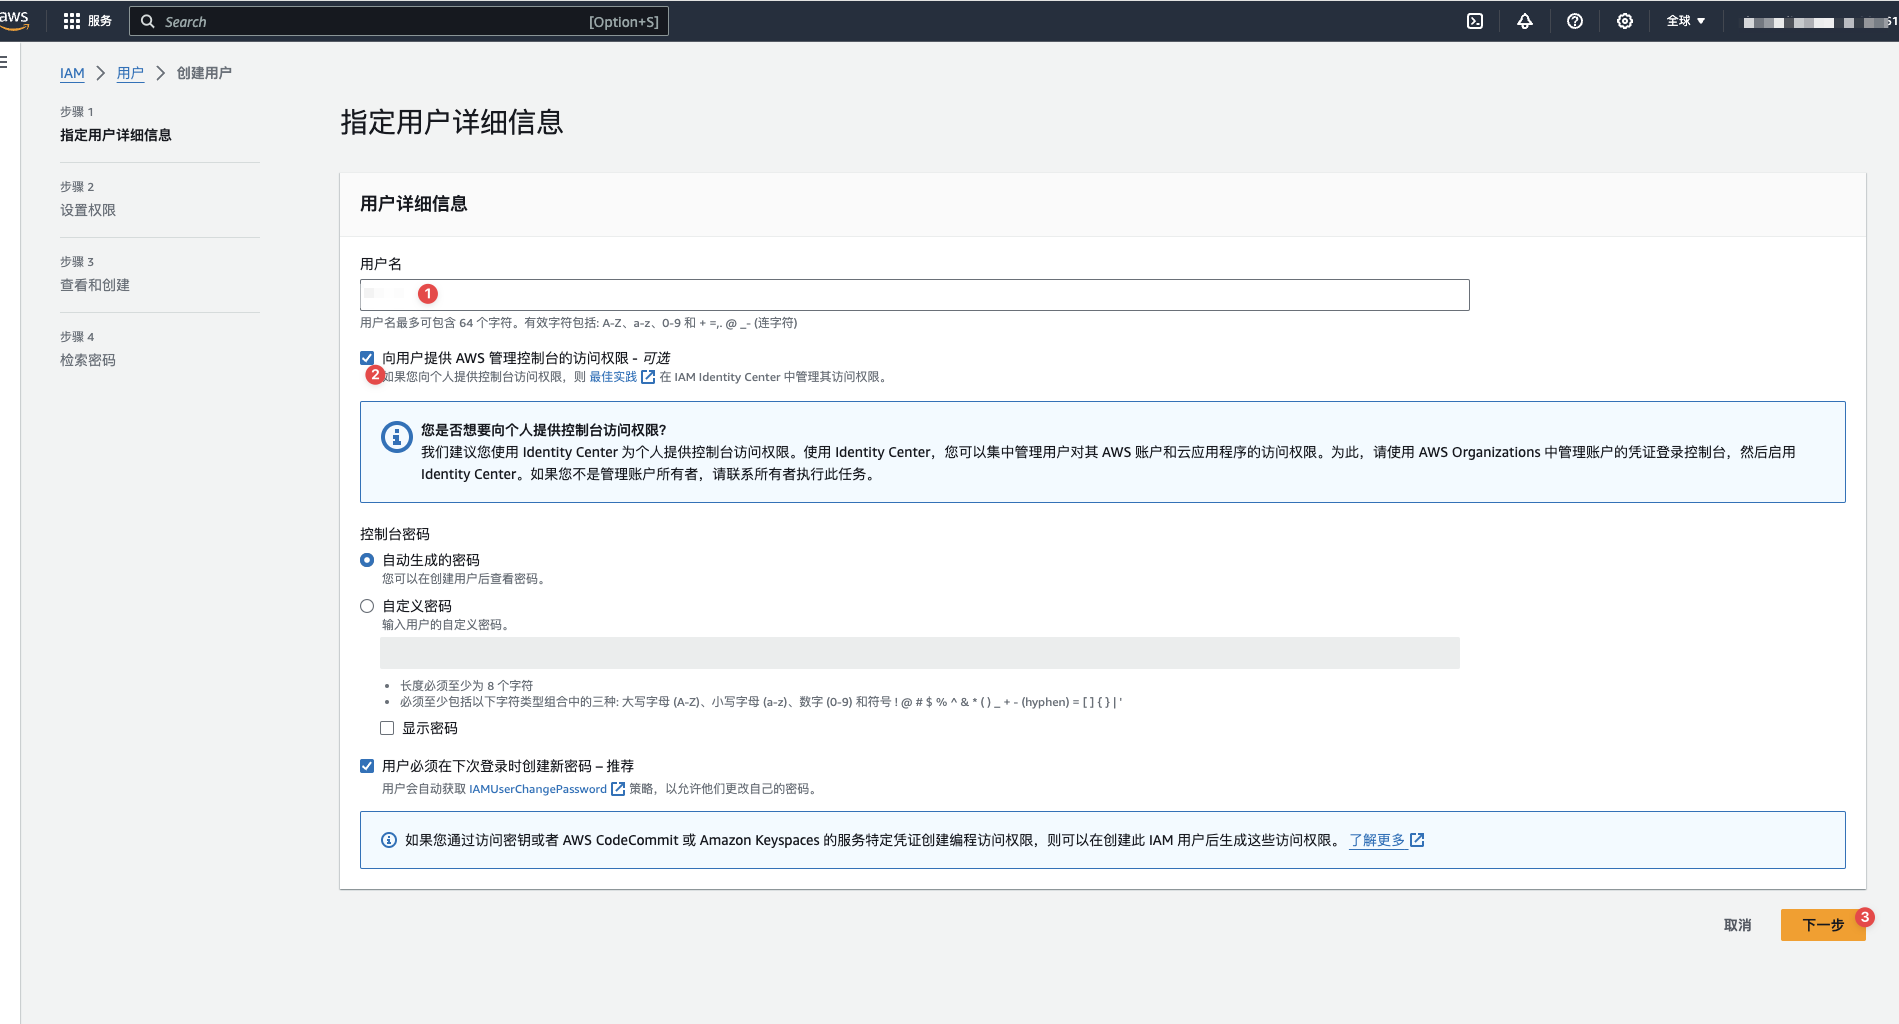Screen dimensions: 1899x1024
Task: Open the account menu at top right
Action: click(x=1820, y=22)
